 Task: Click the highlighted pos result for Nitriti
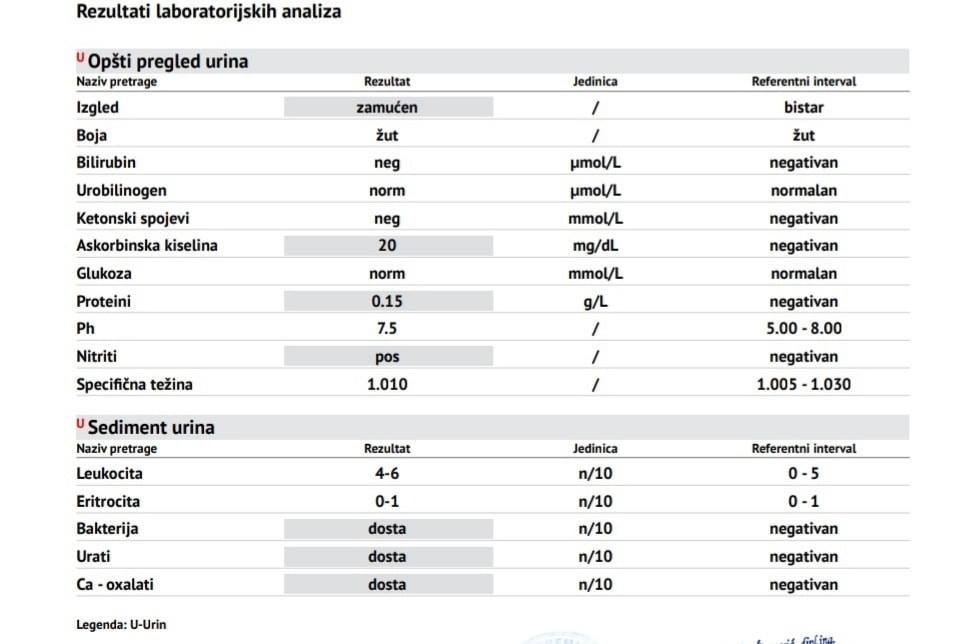click(388, 356)
